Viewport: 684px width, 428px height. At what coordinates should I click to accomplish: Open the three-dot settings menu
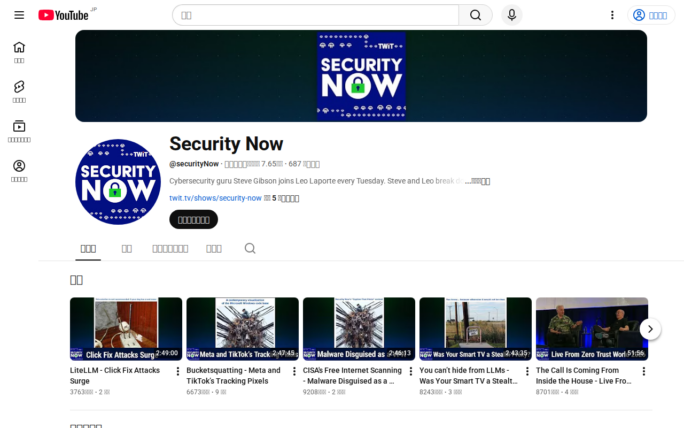click(612, 15)
